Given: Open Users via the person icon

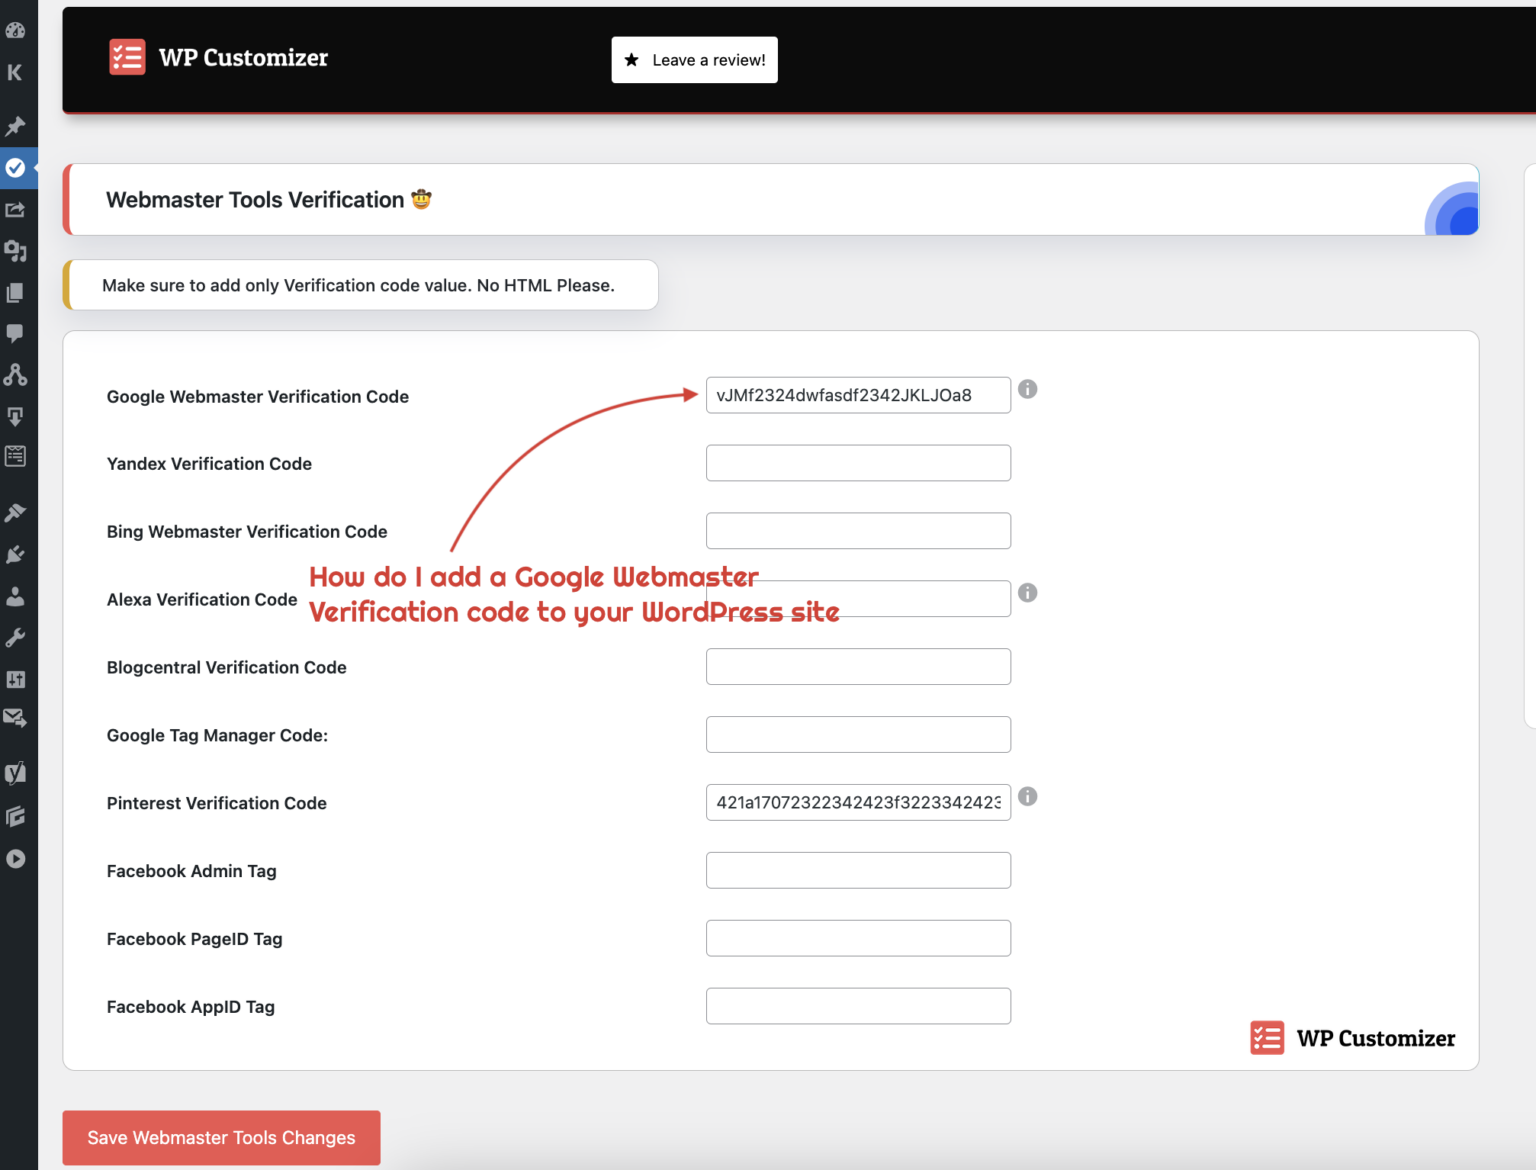Looking at the screenshot, I should click(16, 597).
